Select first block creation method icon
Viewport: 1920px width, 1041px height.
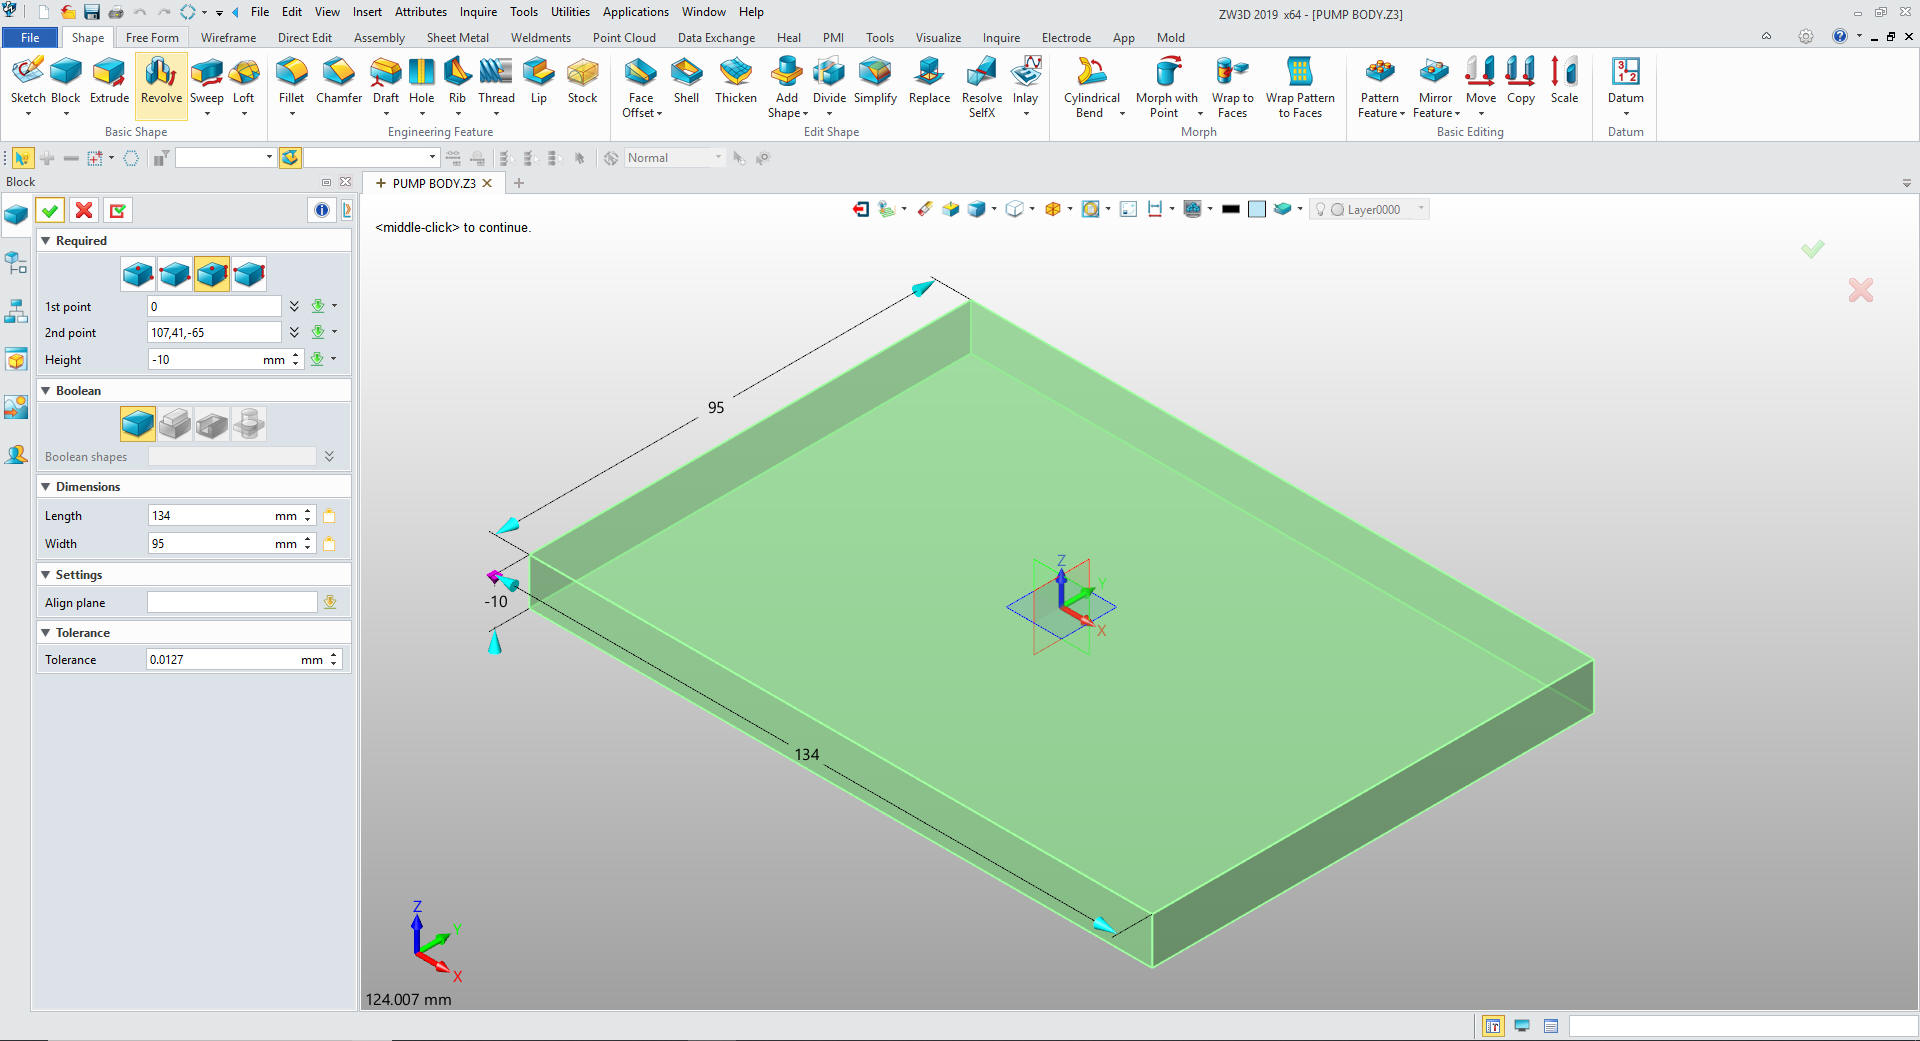point(138,273)
